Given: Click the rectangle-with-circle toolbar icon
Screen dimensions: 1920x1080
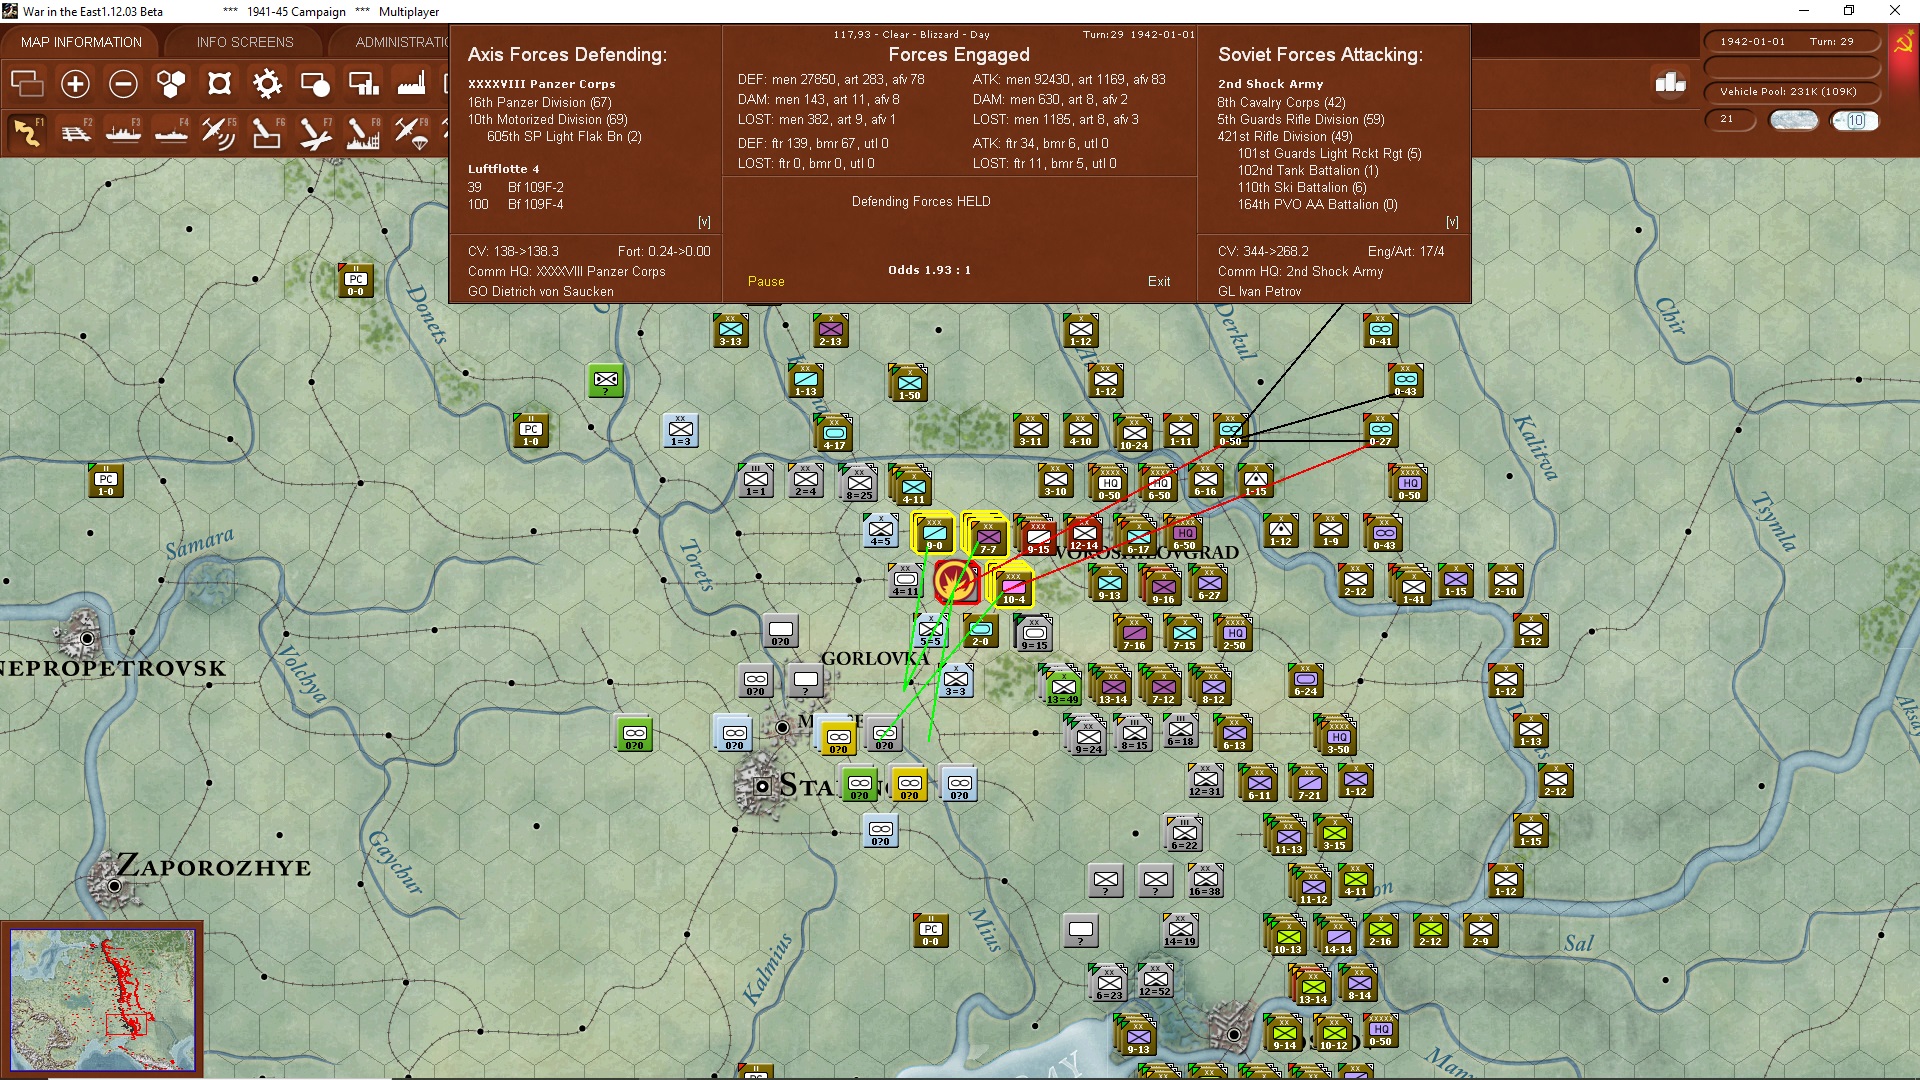Looking at the screenshot, I should pos(315,84).
